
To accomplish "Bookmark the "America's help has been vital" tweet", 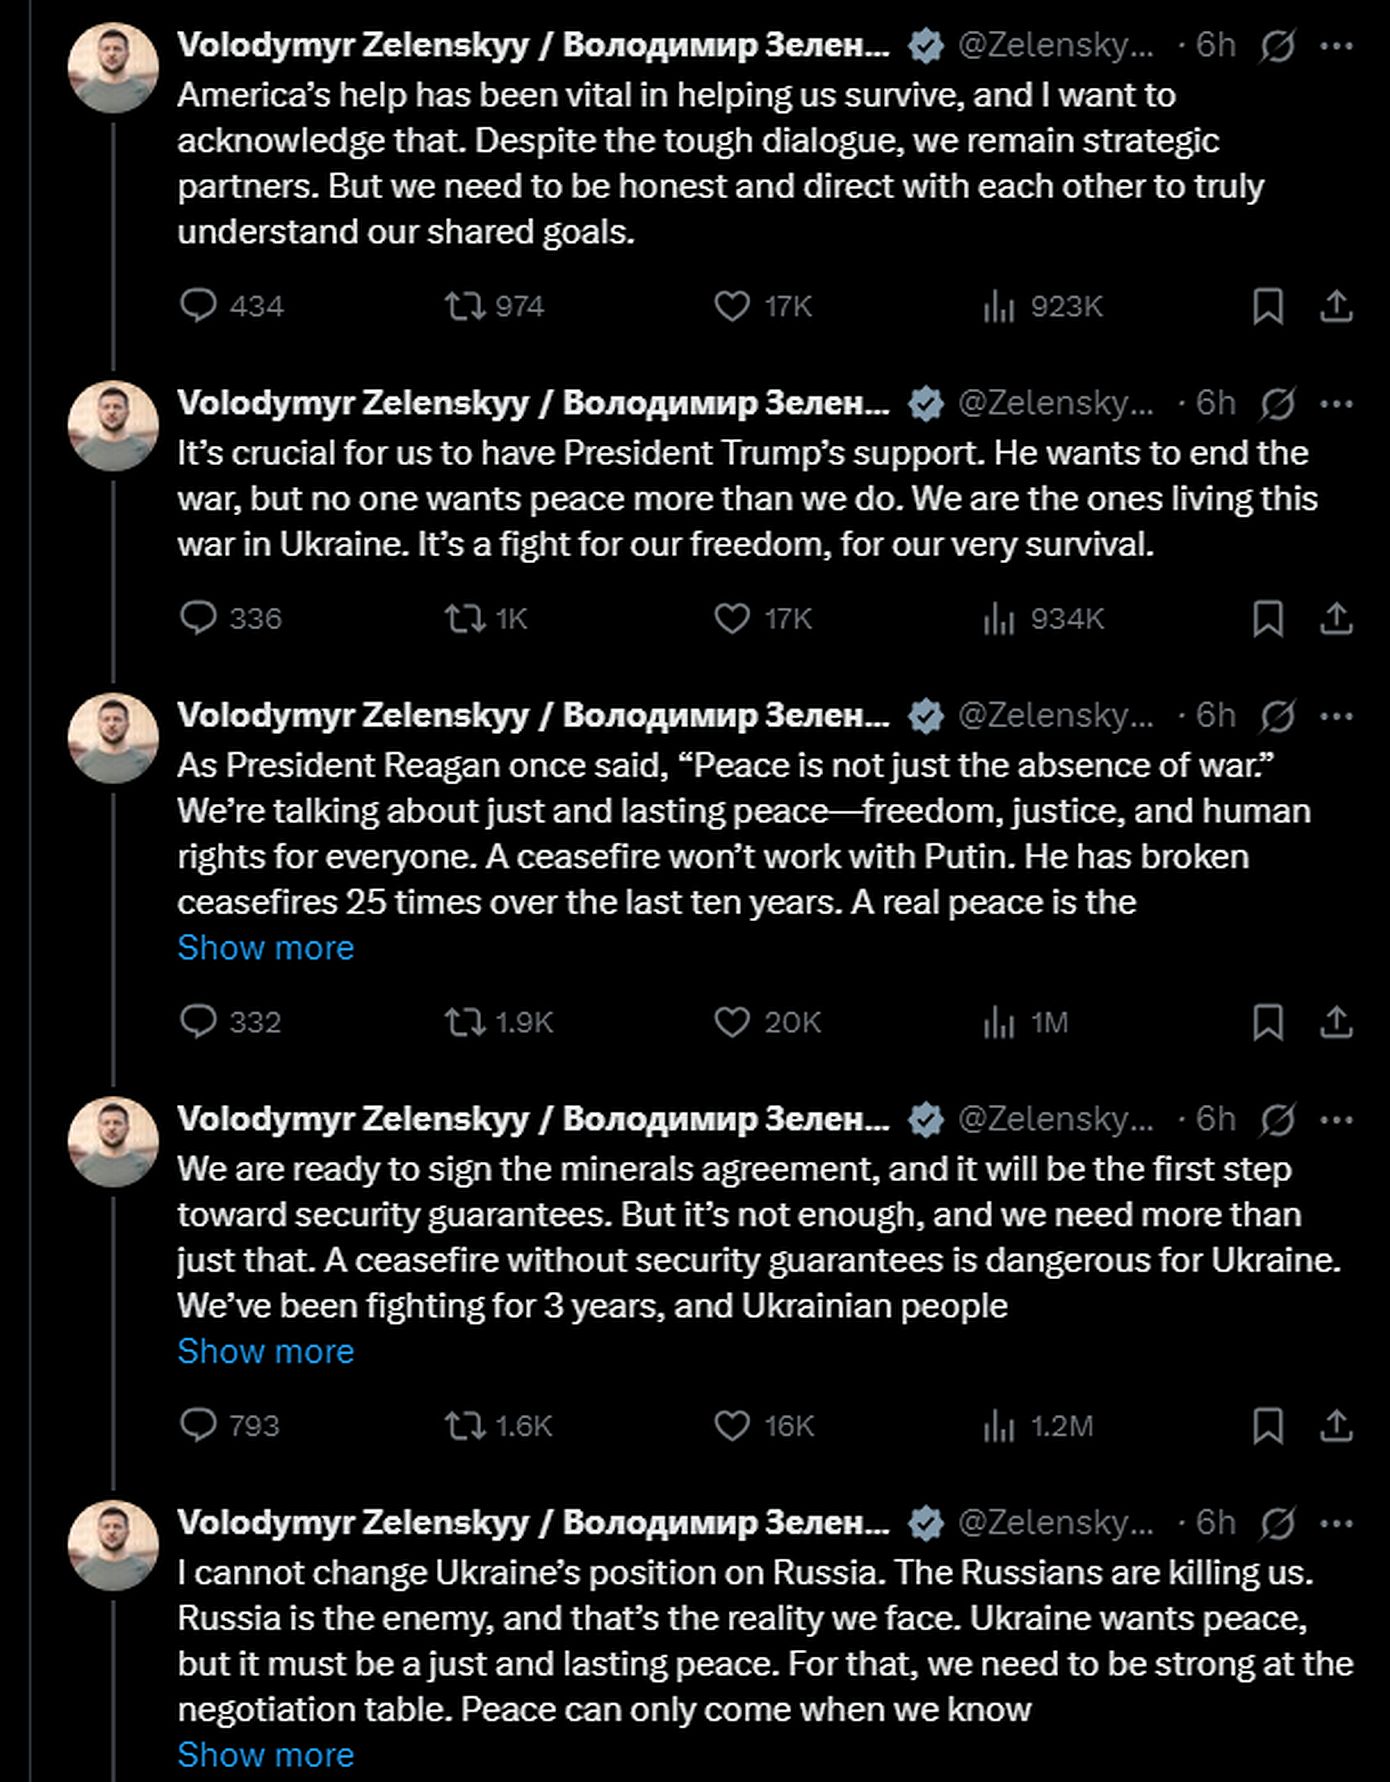I will coord(1268,305).
